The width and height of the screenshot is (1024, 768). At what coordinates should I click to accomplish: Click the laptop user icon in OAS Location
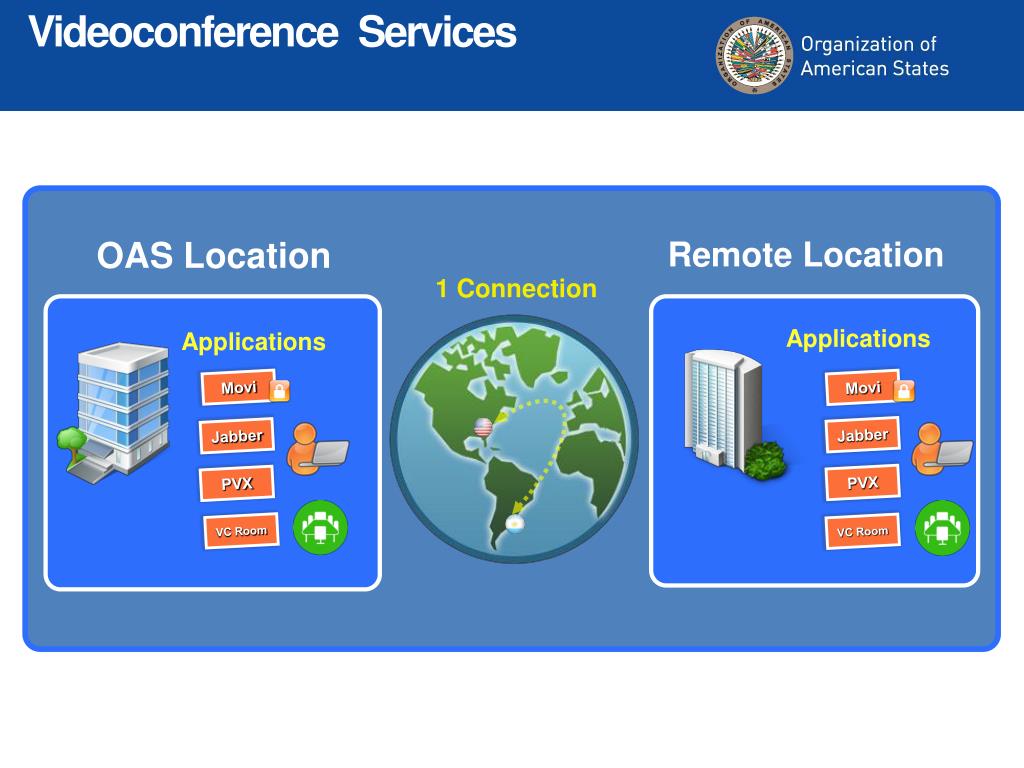317,449
